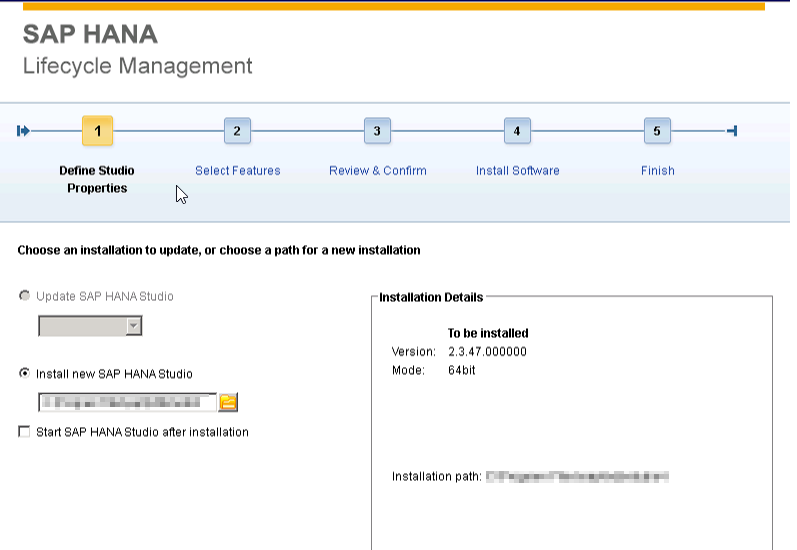Enable Start SAP HANA Studio after installation
This screenshot has width=797, height=550.
point(24,432)
